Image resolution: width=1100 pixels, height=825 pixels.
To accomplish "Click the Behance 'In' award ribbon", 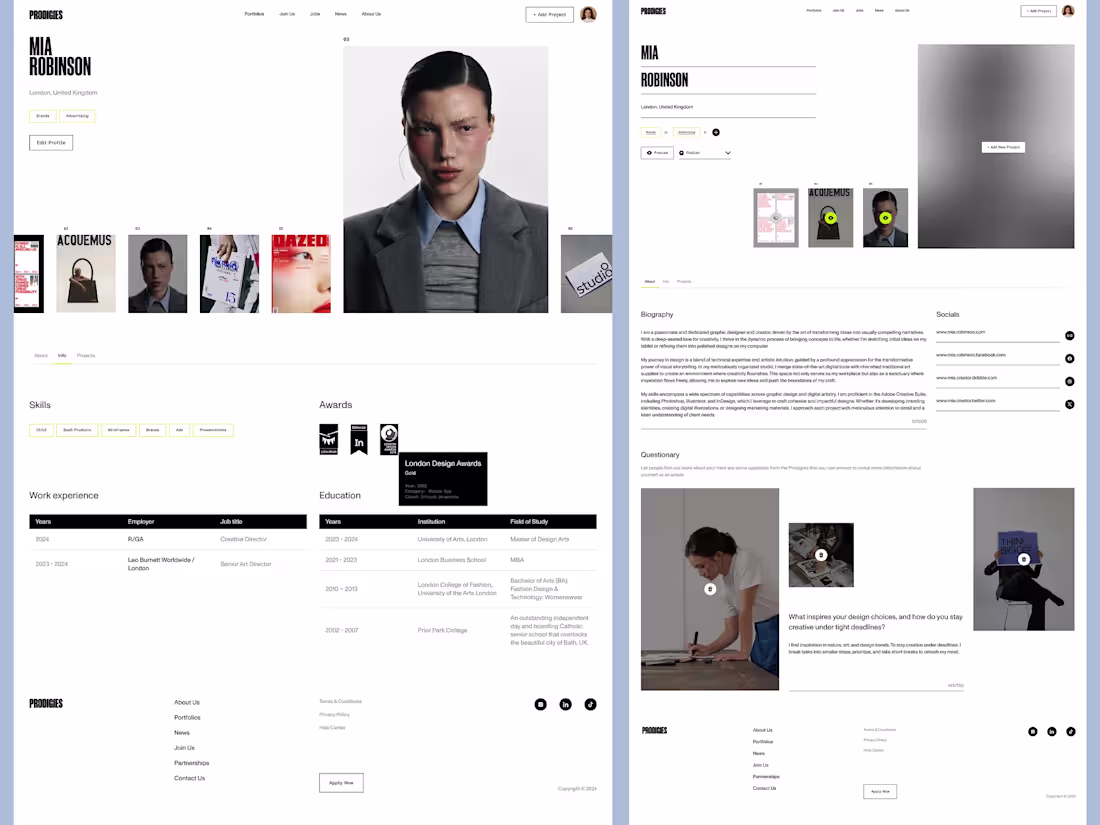I will pos(359,439).
